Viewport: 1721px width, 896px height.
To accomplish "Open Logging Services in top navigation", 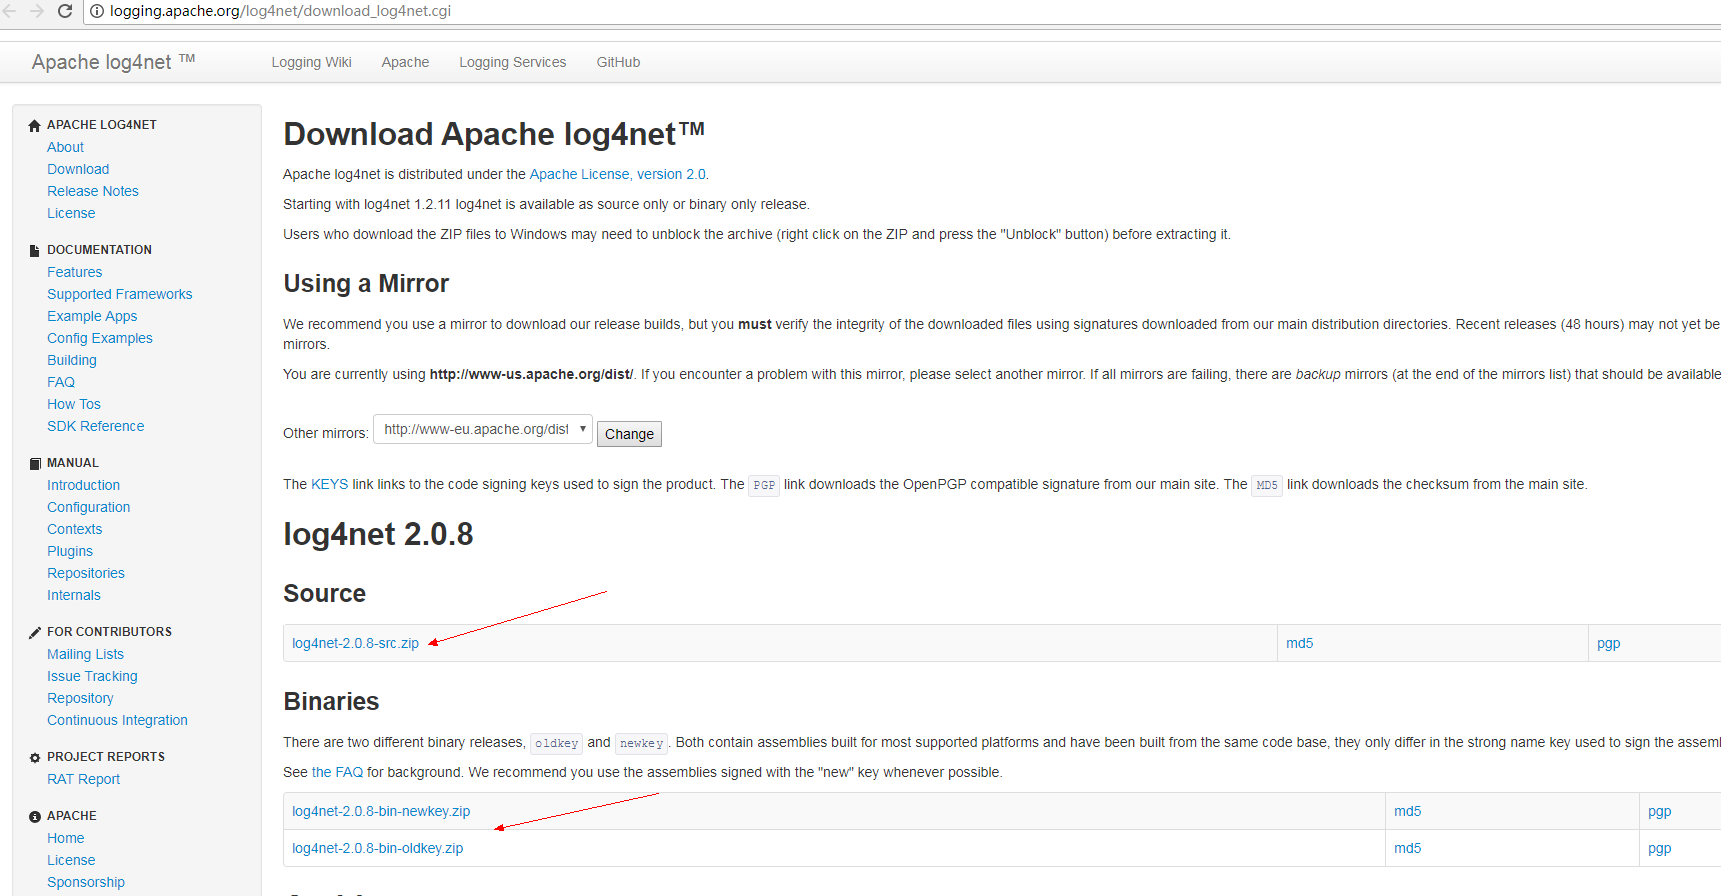I will pyautogui.click(x=512, y=62).
